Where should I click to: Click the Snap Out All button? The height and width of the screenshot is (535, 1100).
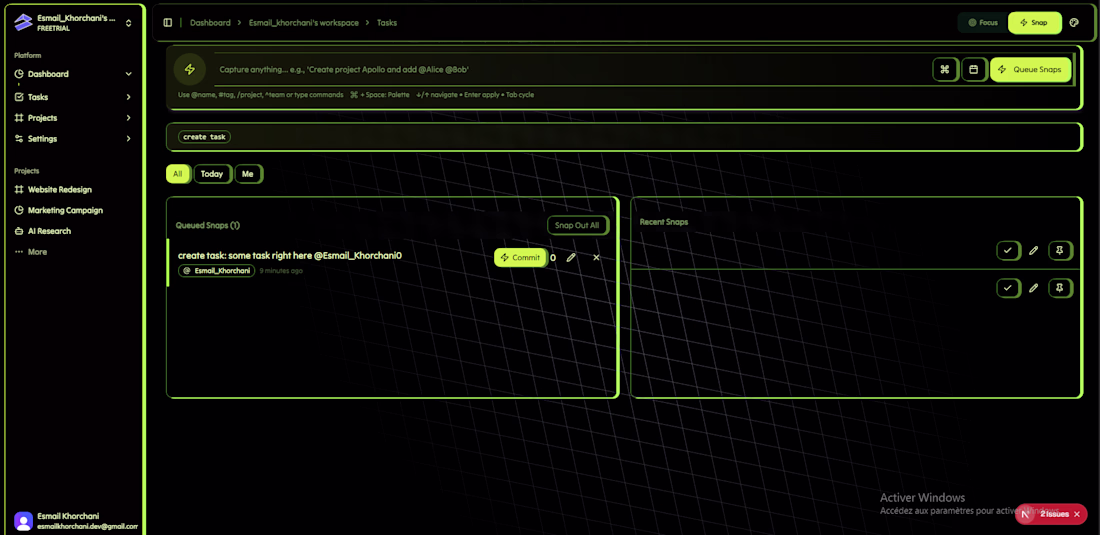(x=577, y=225)
